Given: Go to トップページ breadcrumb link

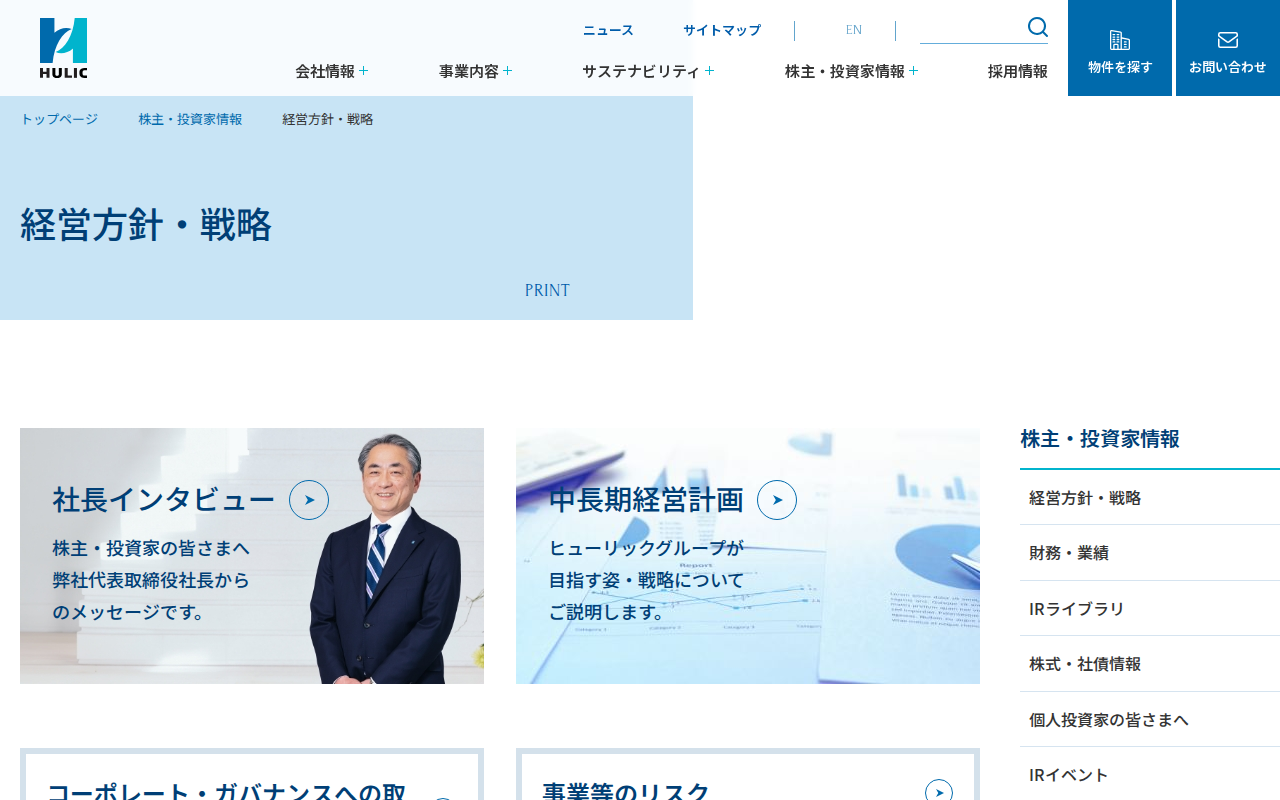Looking at the screenshot, I should [59, 119].
